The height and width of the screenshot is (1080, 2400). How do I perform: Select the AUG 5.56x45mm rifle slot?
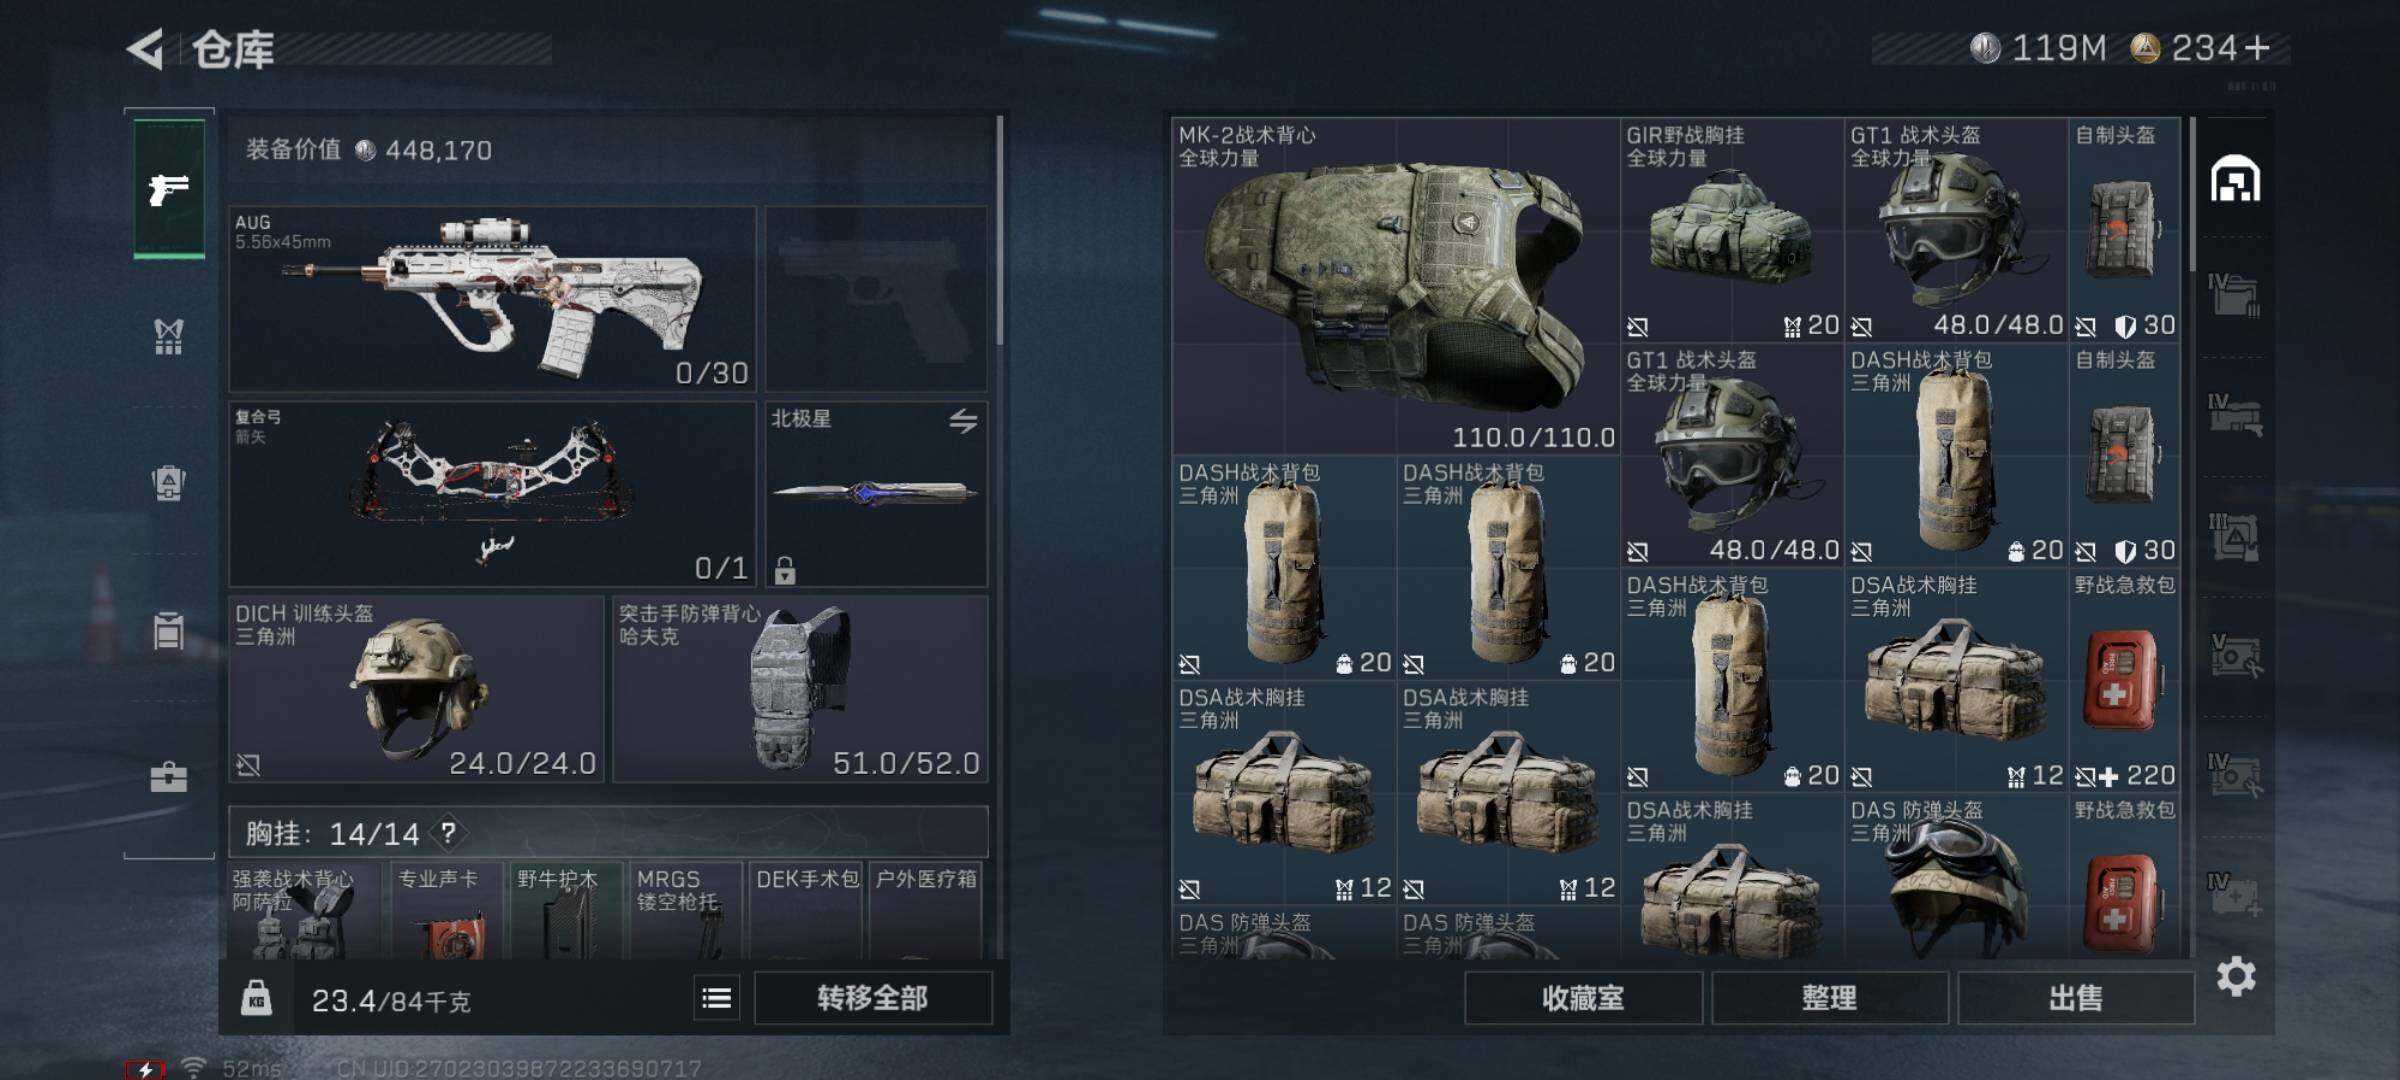(493, 299)
